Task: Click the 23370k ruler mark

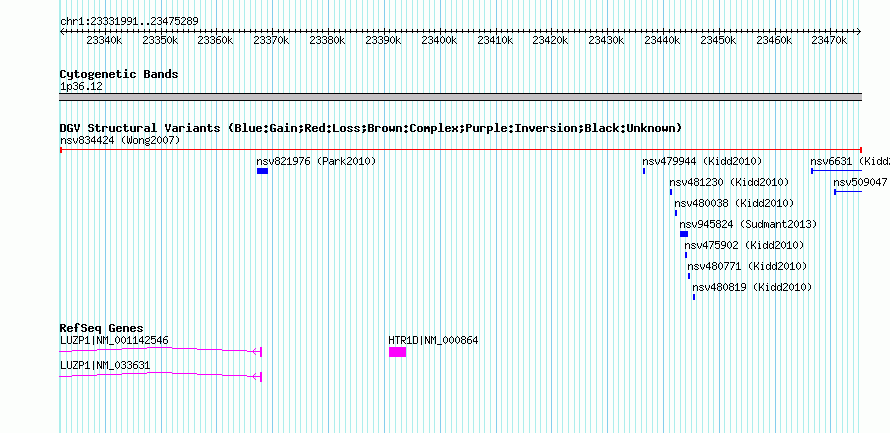Action: [x=271, y=40]
